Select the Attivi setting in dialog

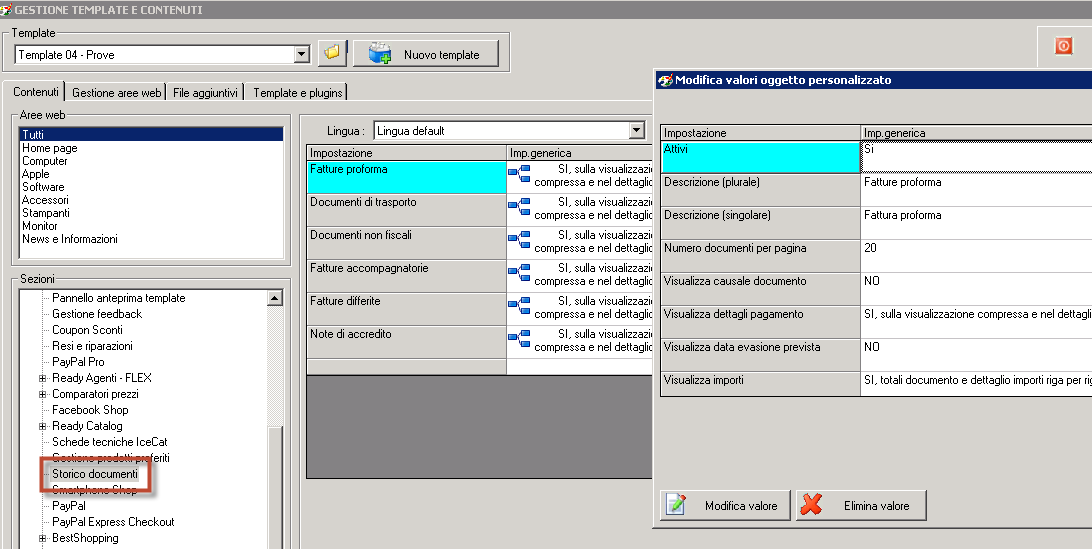[760, 157]
